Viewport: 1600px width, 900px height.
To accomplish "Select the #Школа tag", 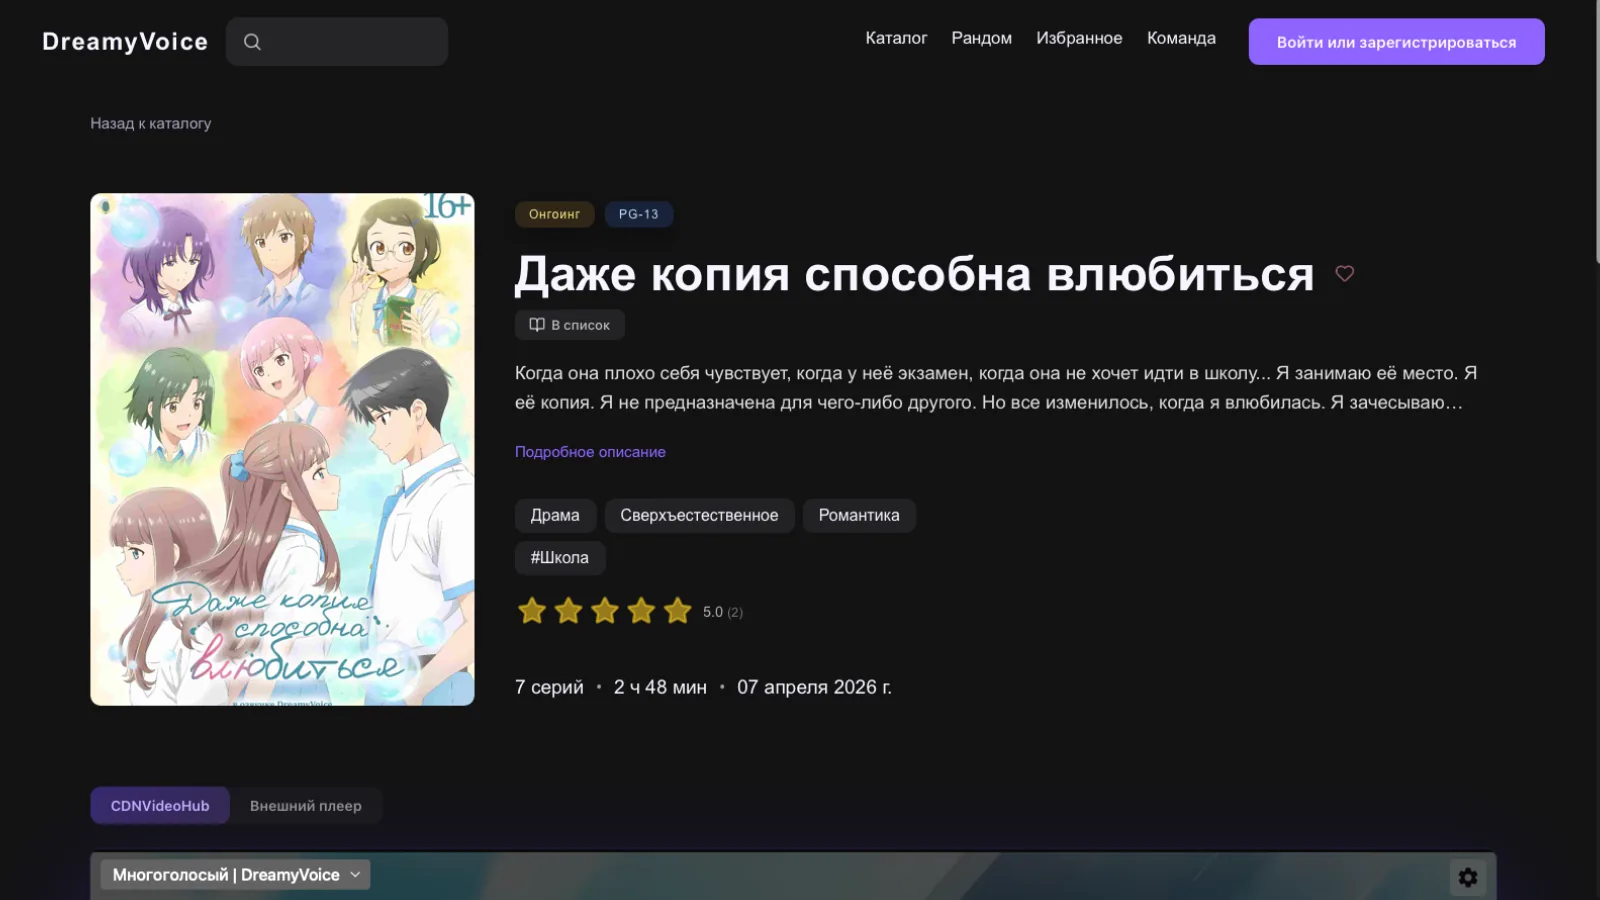I will point(560,558).
